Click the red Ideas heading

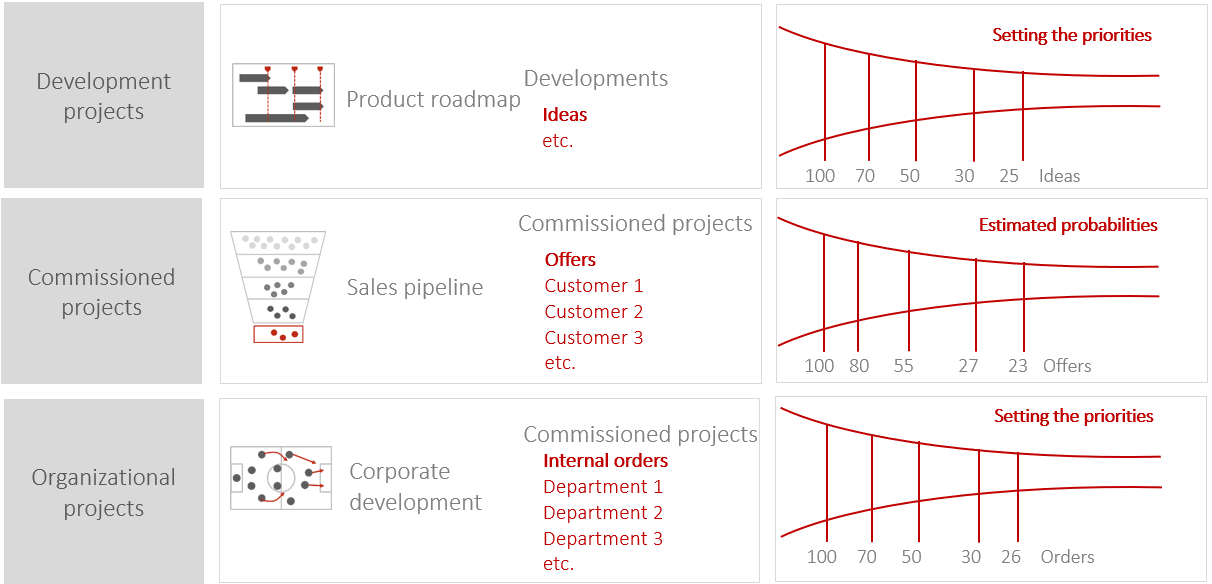(565, 115)
